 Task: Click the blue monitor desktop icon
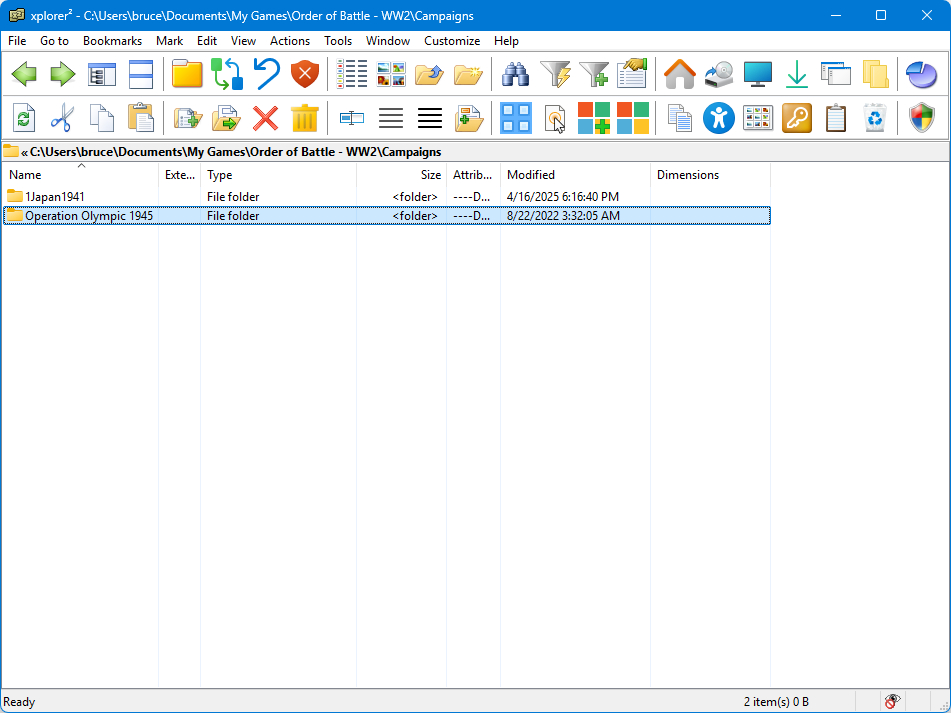tap(758, 74)
